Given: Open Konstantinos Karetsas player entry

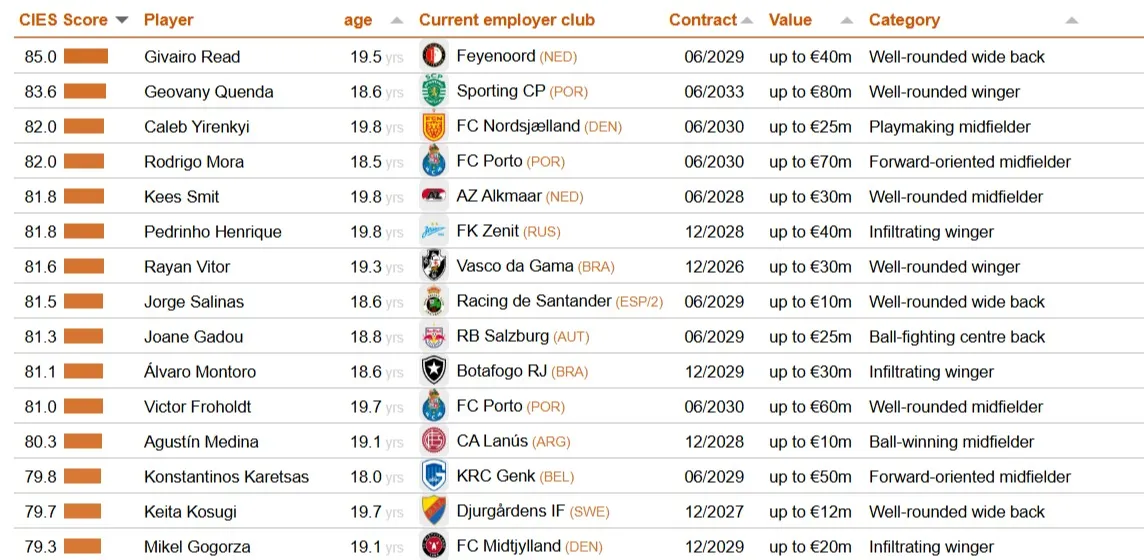Looking at the screenshot, I should [x=226, y=477].
